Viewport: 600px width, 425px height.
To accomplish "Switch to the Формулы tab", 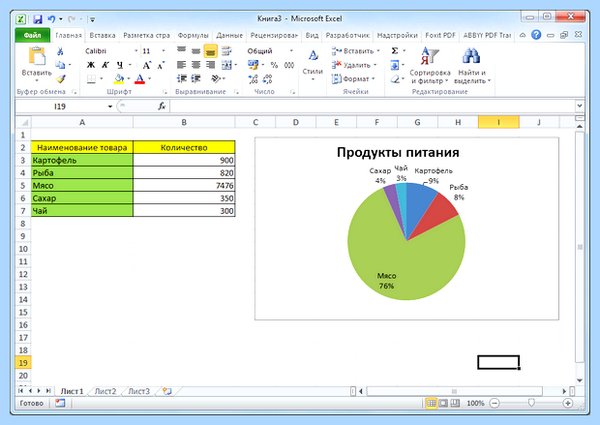I will (193, 35).
